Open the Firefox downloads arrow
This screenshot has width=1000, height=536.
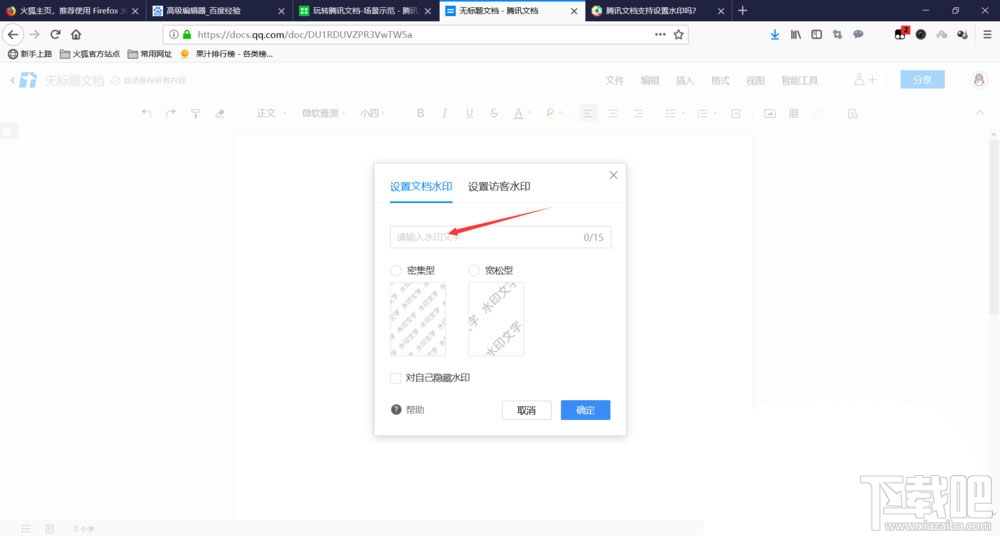tap(775, 34)
